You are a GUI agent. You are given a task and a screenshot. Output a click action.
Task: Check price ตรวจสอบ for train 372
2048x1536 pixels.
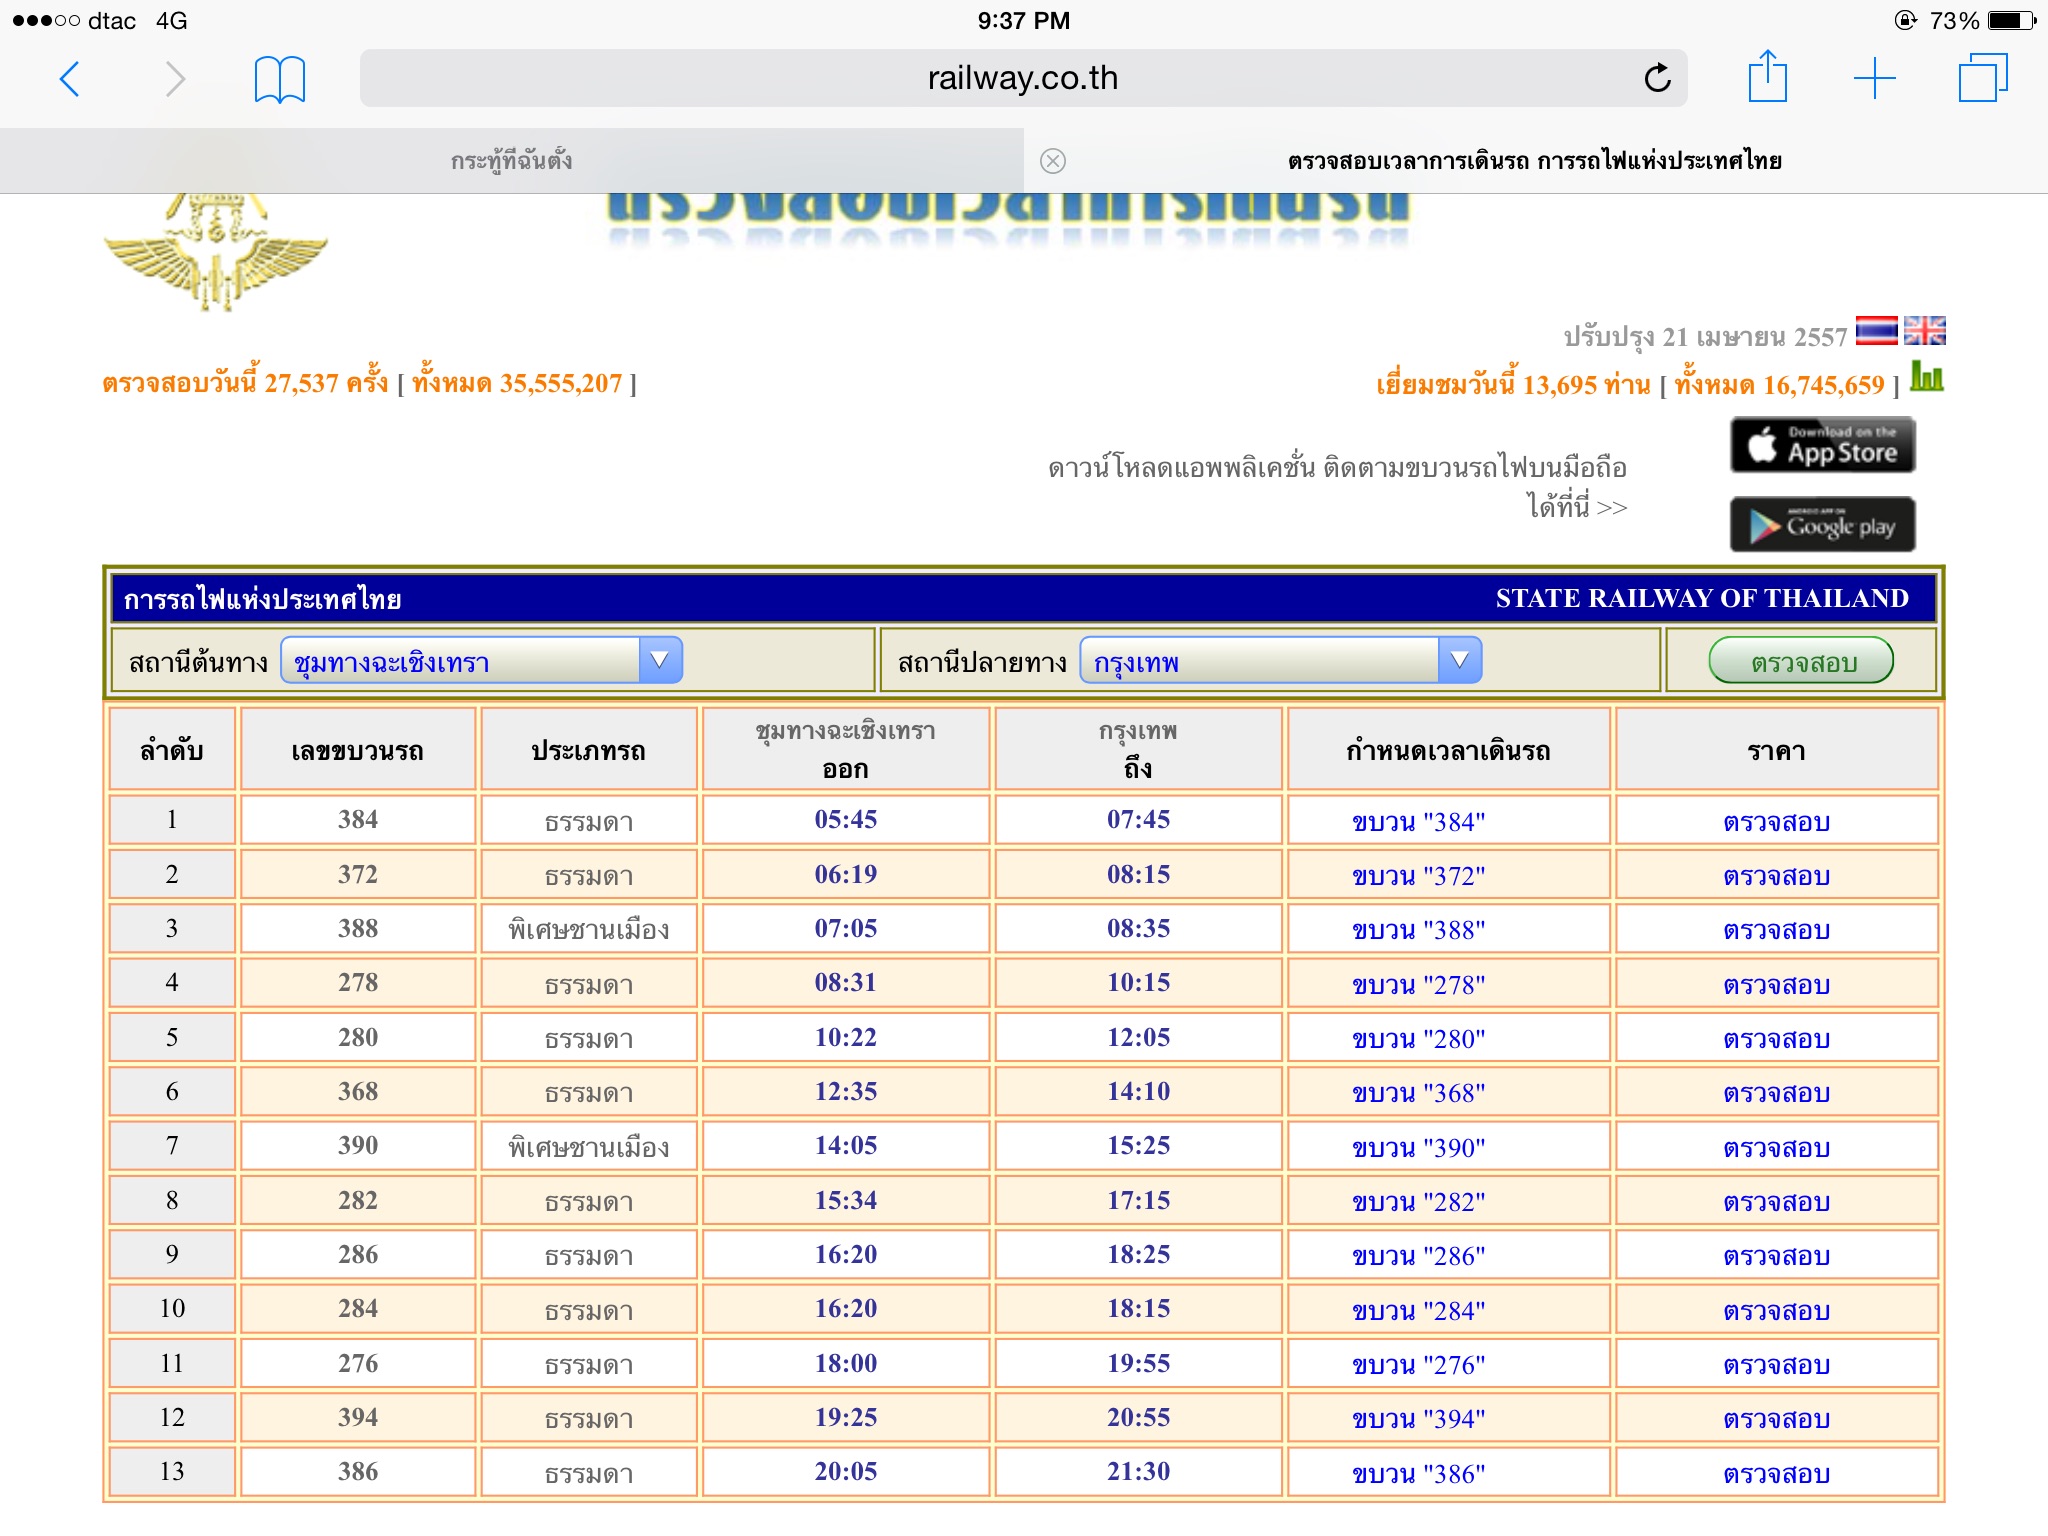pos(1776,876)
